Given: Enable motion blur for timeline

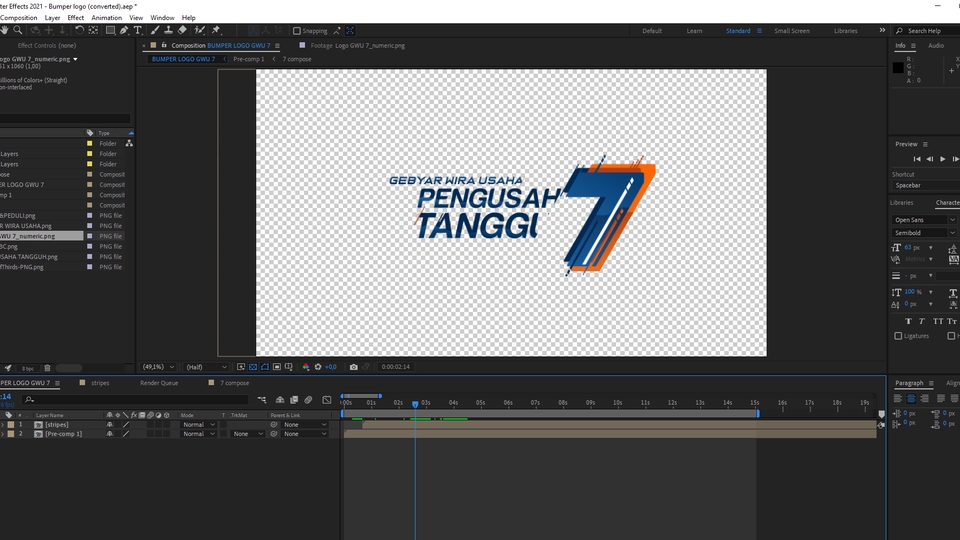Looking at the screenshot, I should coord(309,400).
